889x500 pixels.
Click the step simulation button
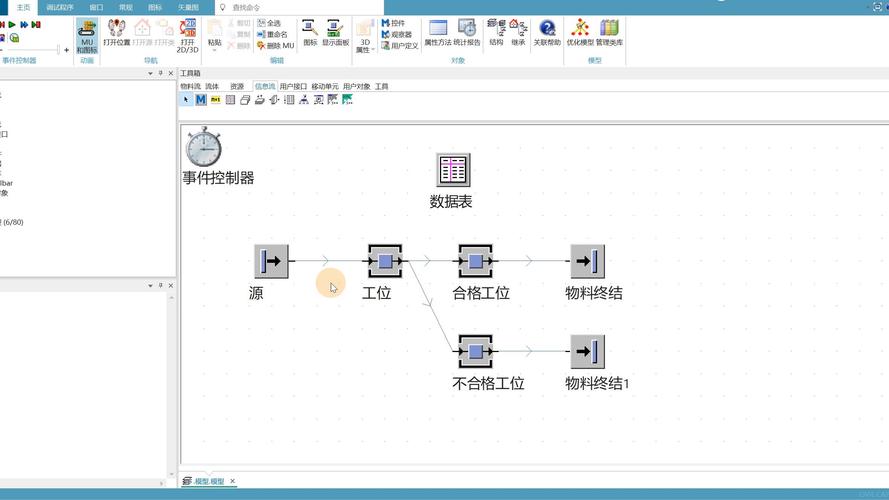click(36, 24)
